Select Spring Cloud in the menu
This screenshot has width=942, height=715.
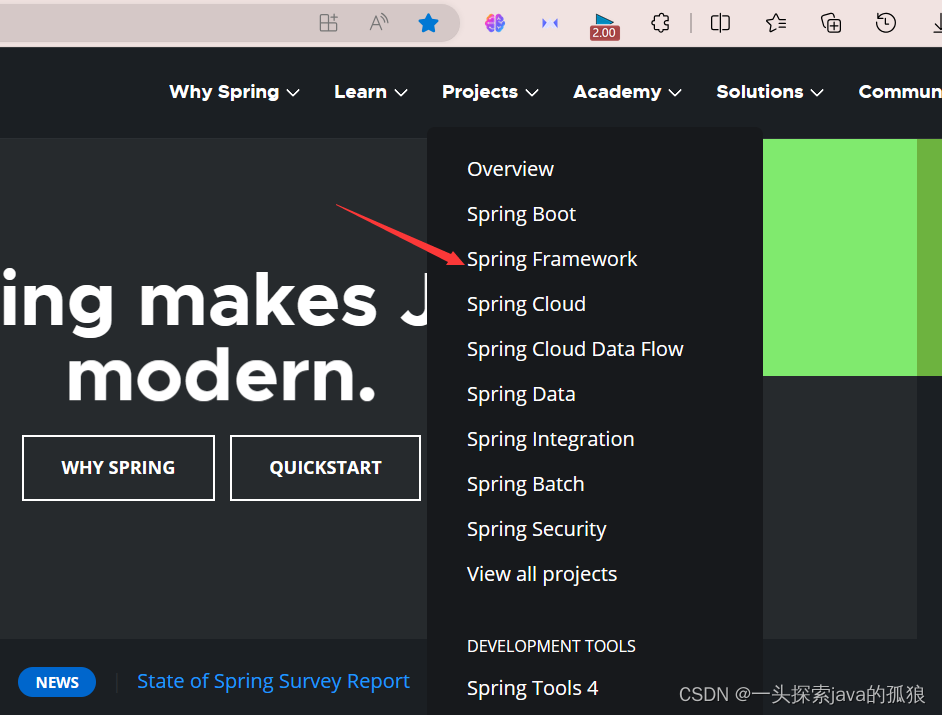pos(526,305)
